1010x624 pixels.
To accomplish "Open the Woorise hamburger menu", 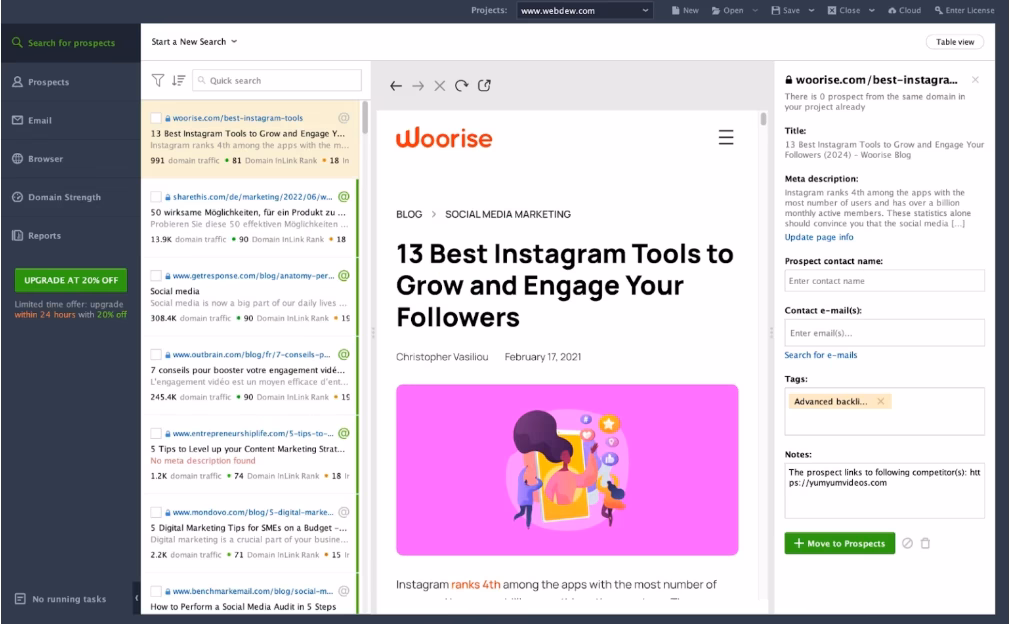I will 727,138.
